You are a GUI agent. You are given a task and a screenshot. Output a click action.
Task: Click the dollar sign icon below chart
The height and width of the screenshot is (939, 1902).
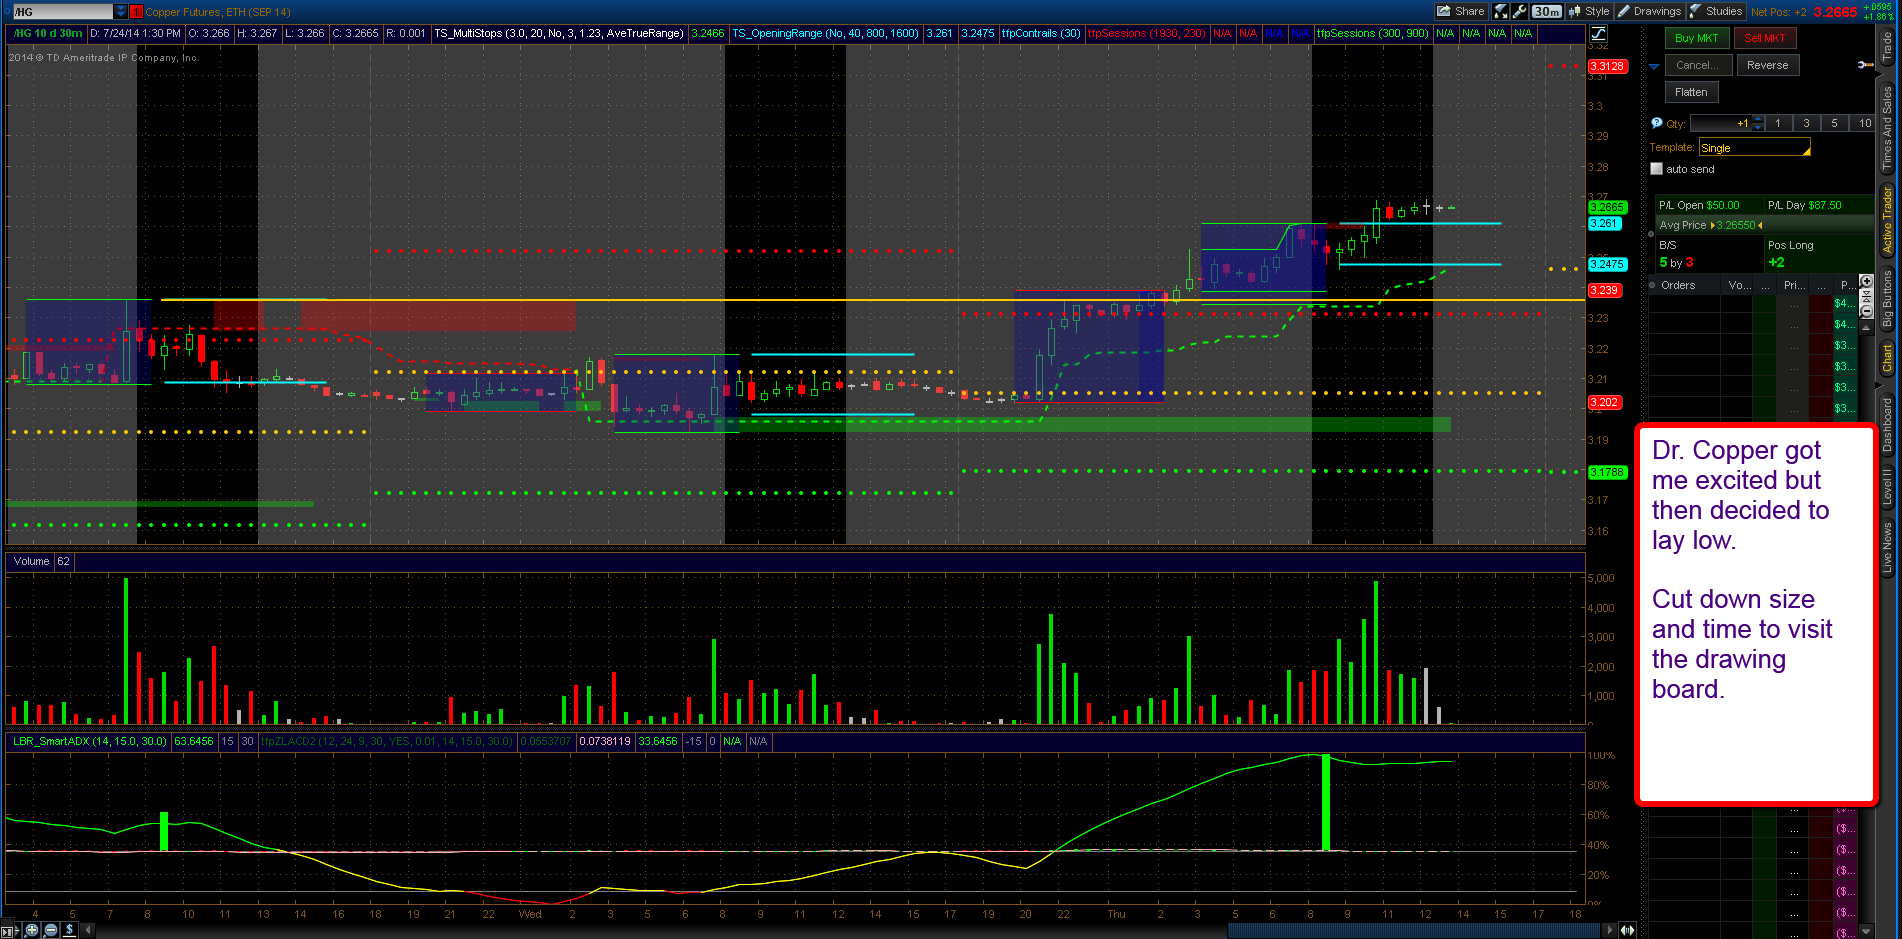tap(69, 930)
